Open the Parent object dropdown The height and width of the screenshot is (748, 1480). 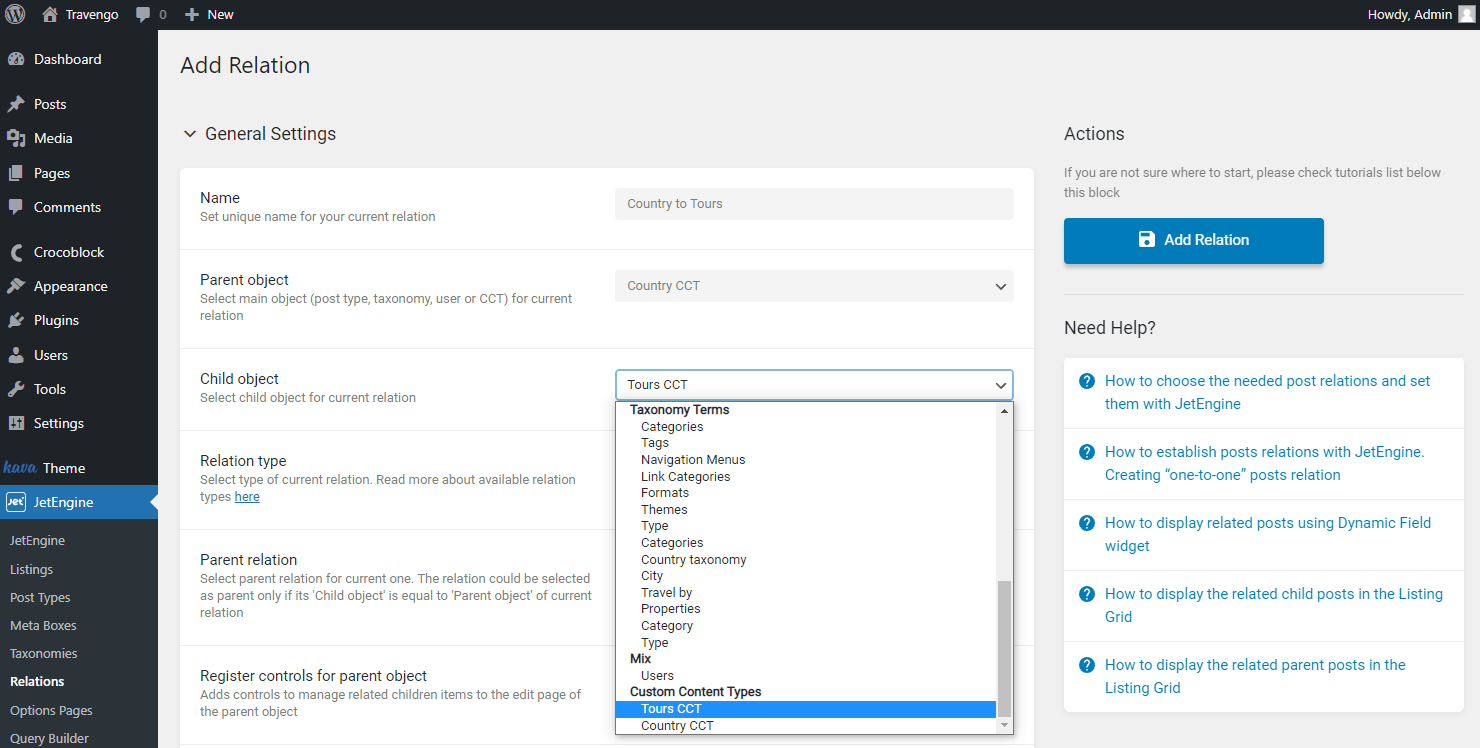point(814,286)
